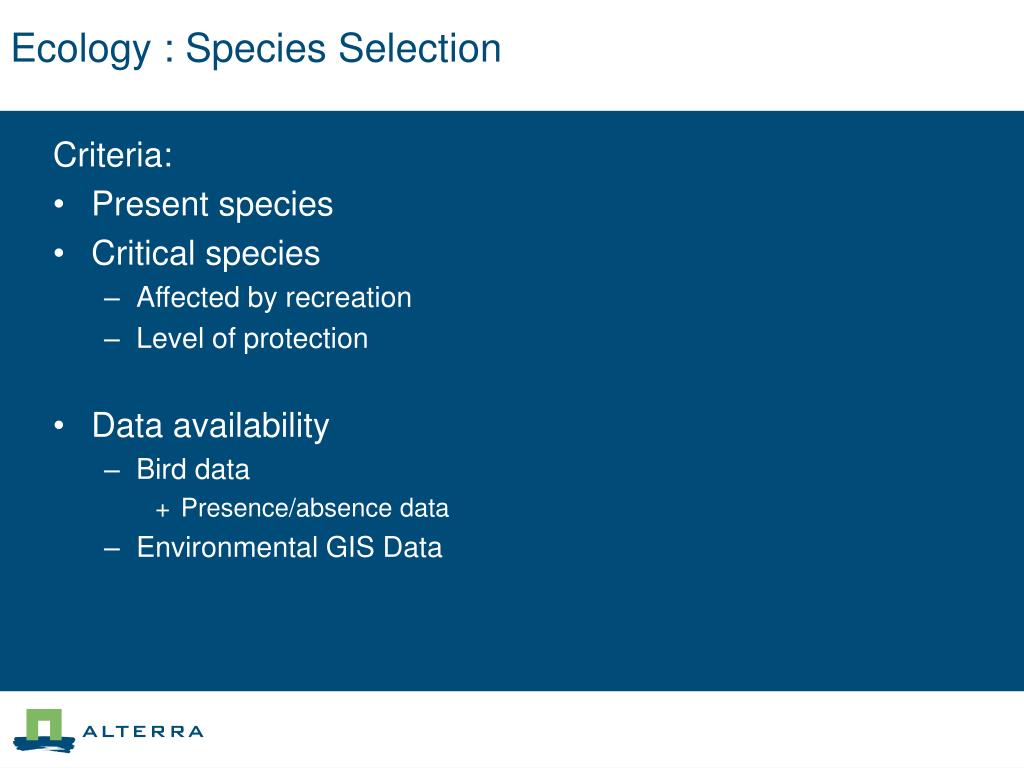Click the Bird data sub-item
The width and height of the screenshot is (1024, 768).
[x=193, y=470]
